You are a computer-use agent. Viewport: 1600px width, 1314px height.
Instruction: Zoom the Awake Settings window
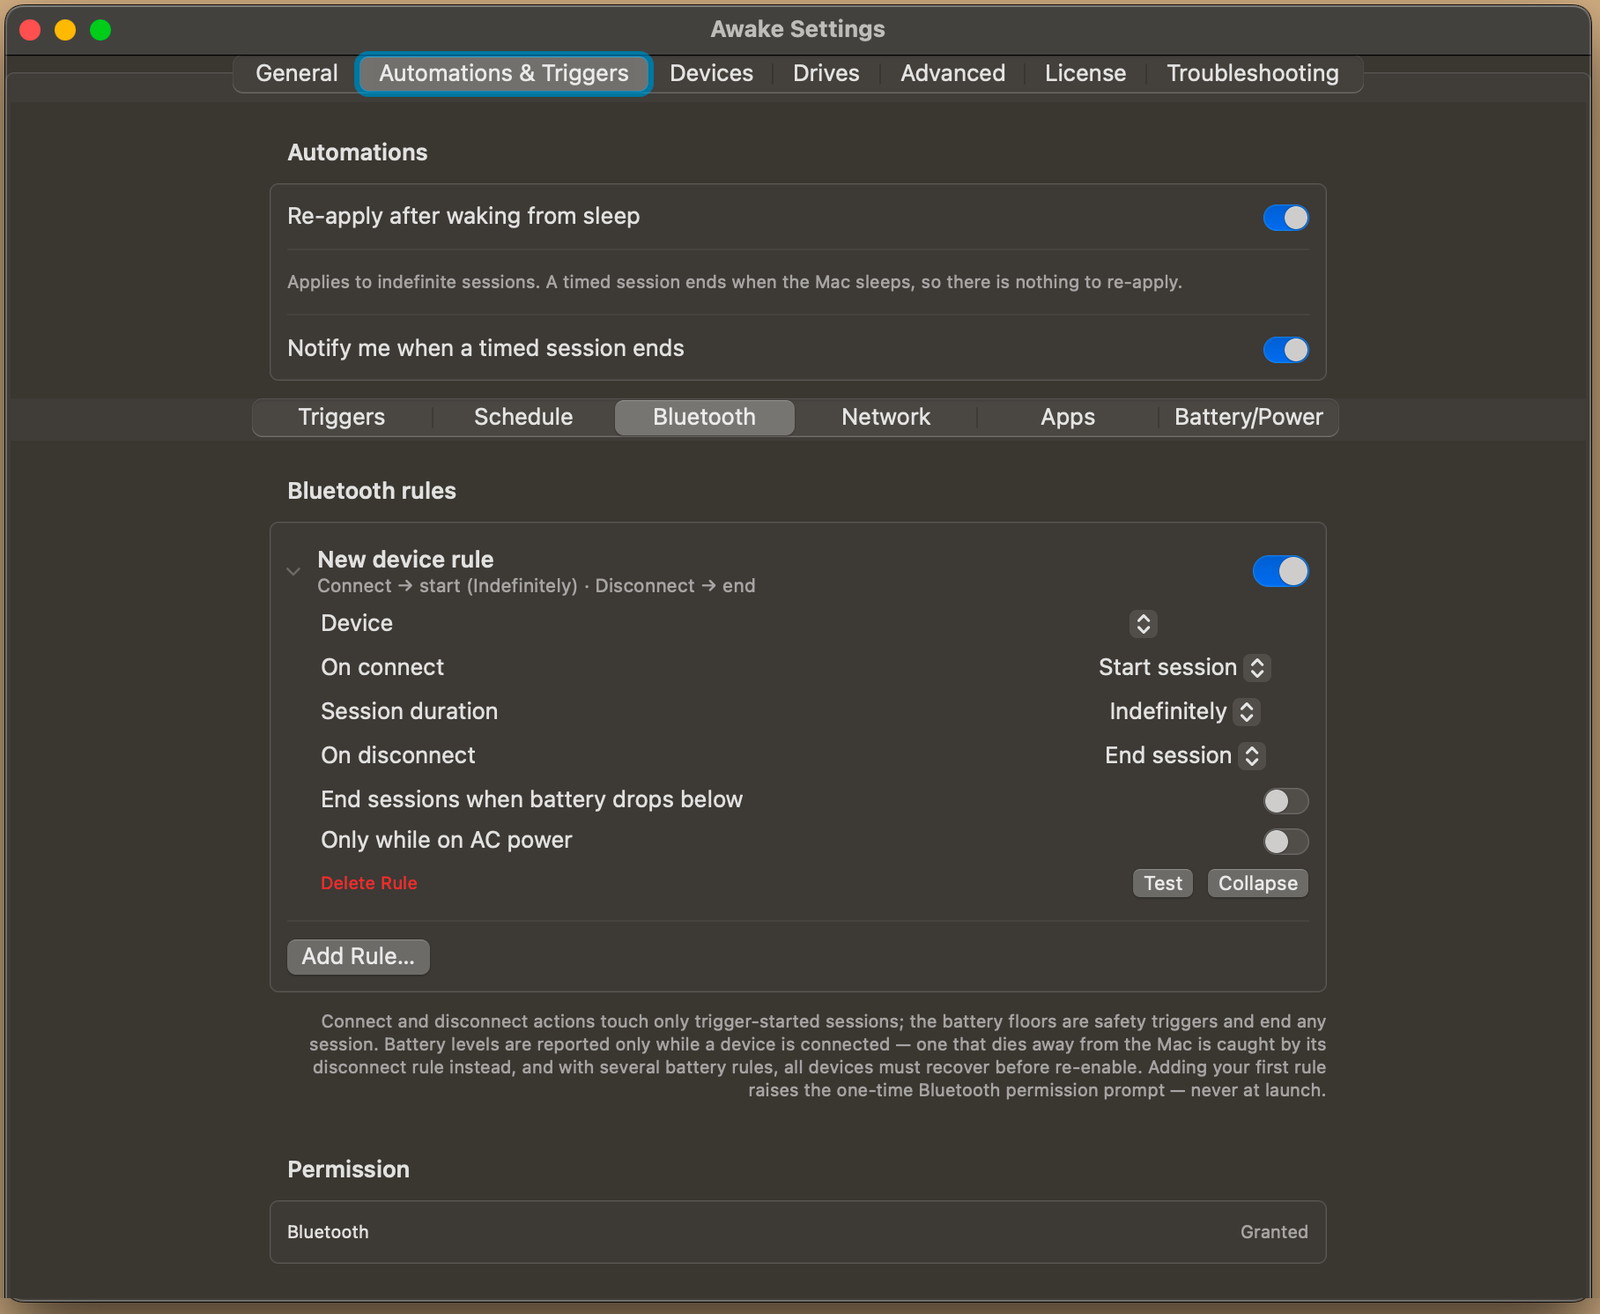click(x=100, y=30)
